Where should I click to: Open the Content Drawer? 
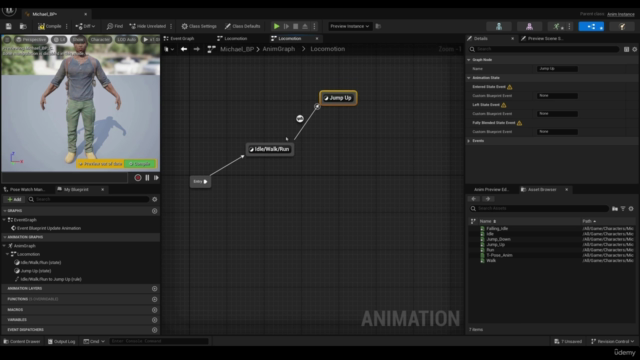point(22,341)
